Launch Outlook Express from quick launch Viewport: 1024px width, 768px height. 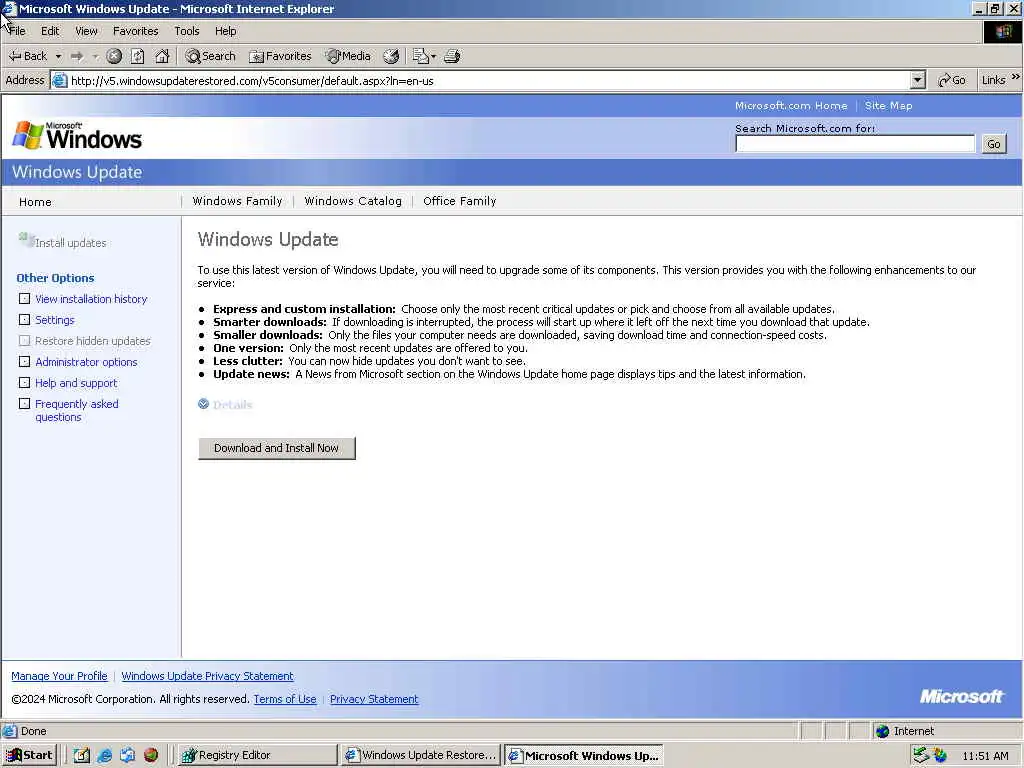pyautogui.click(x=127, y=755)
